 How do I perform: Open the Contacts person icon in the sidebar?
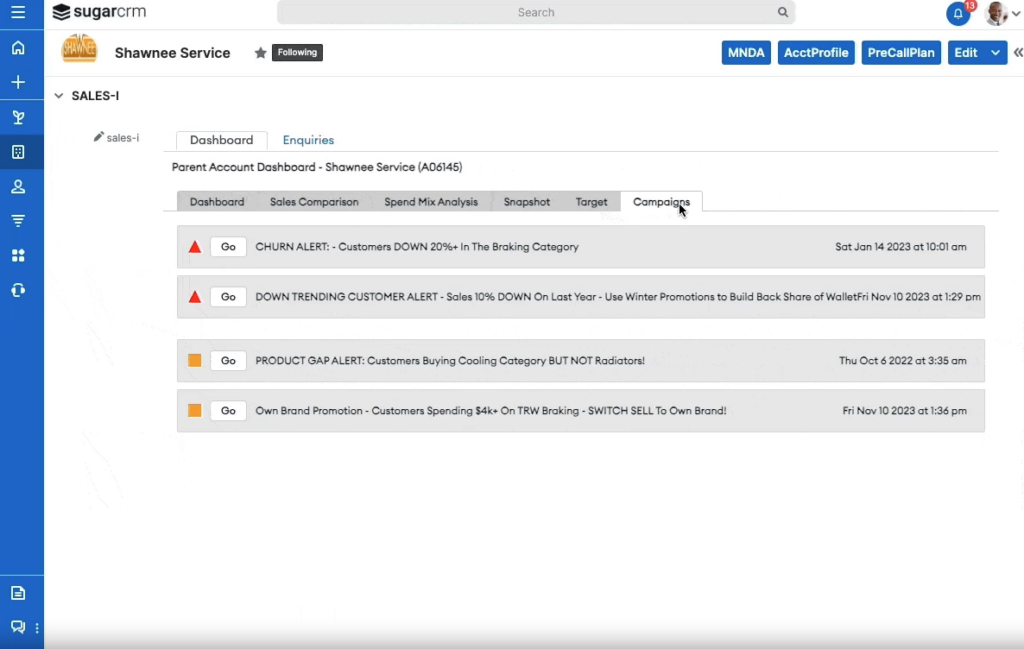(18, 187)
